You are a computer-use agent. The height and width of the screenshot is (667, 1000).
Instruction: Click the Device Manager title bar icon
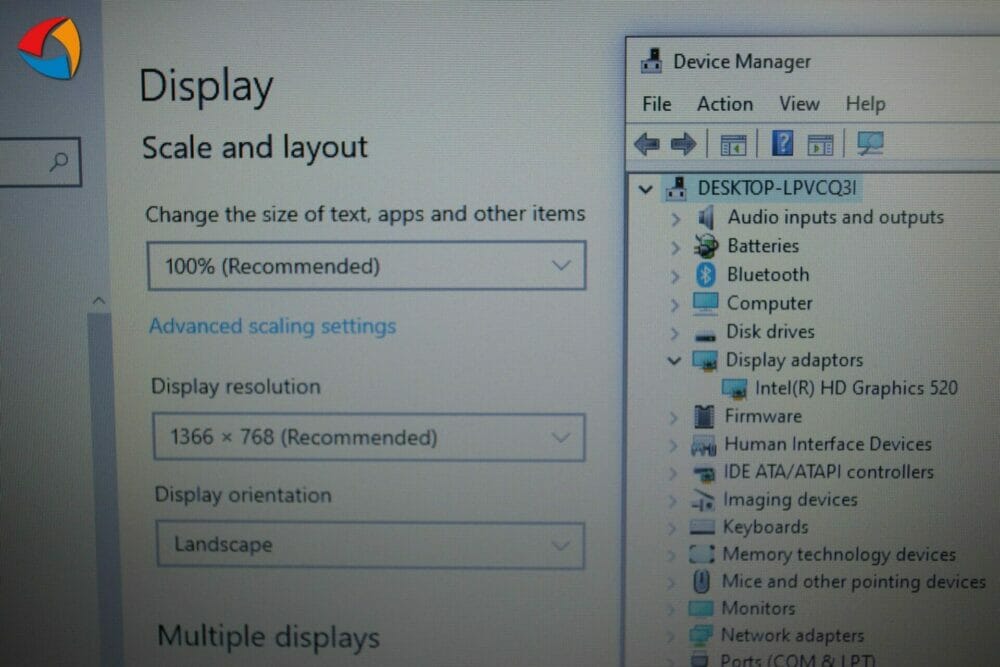tap(651, 61)
